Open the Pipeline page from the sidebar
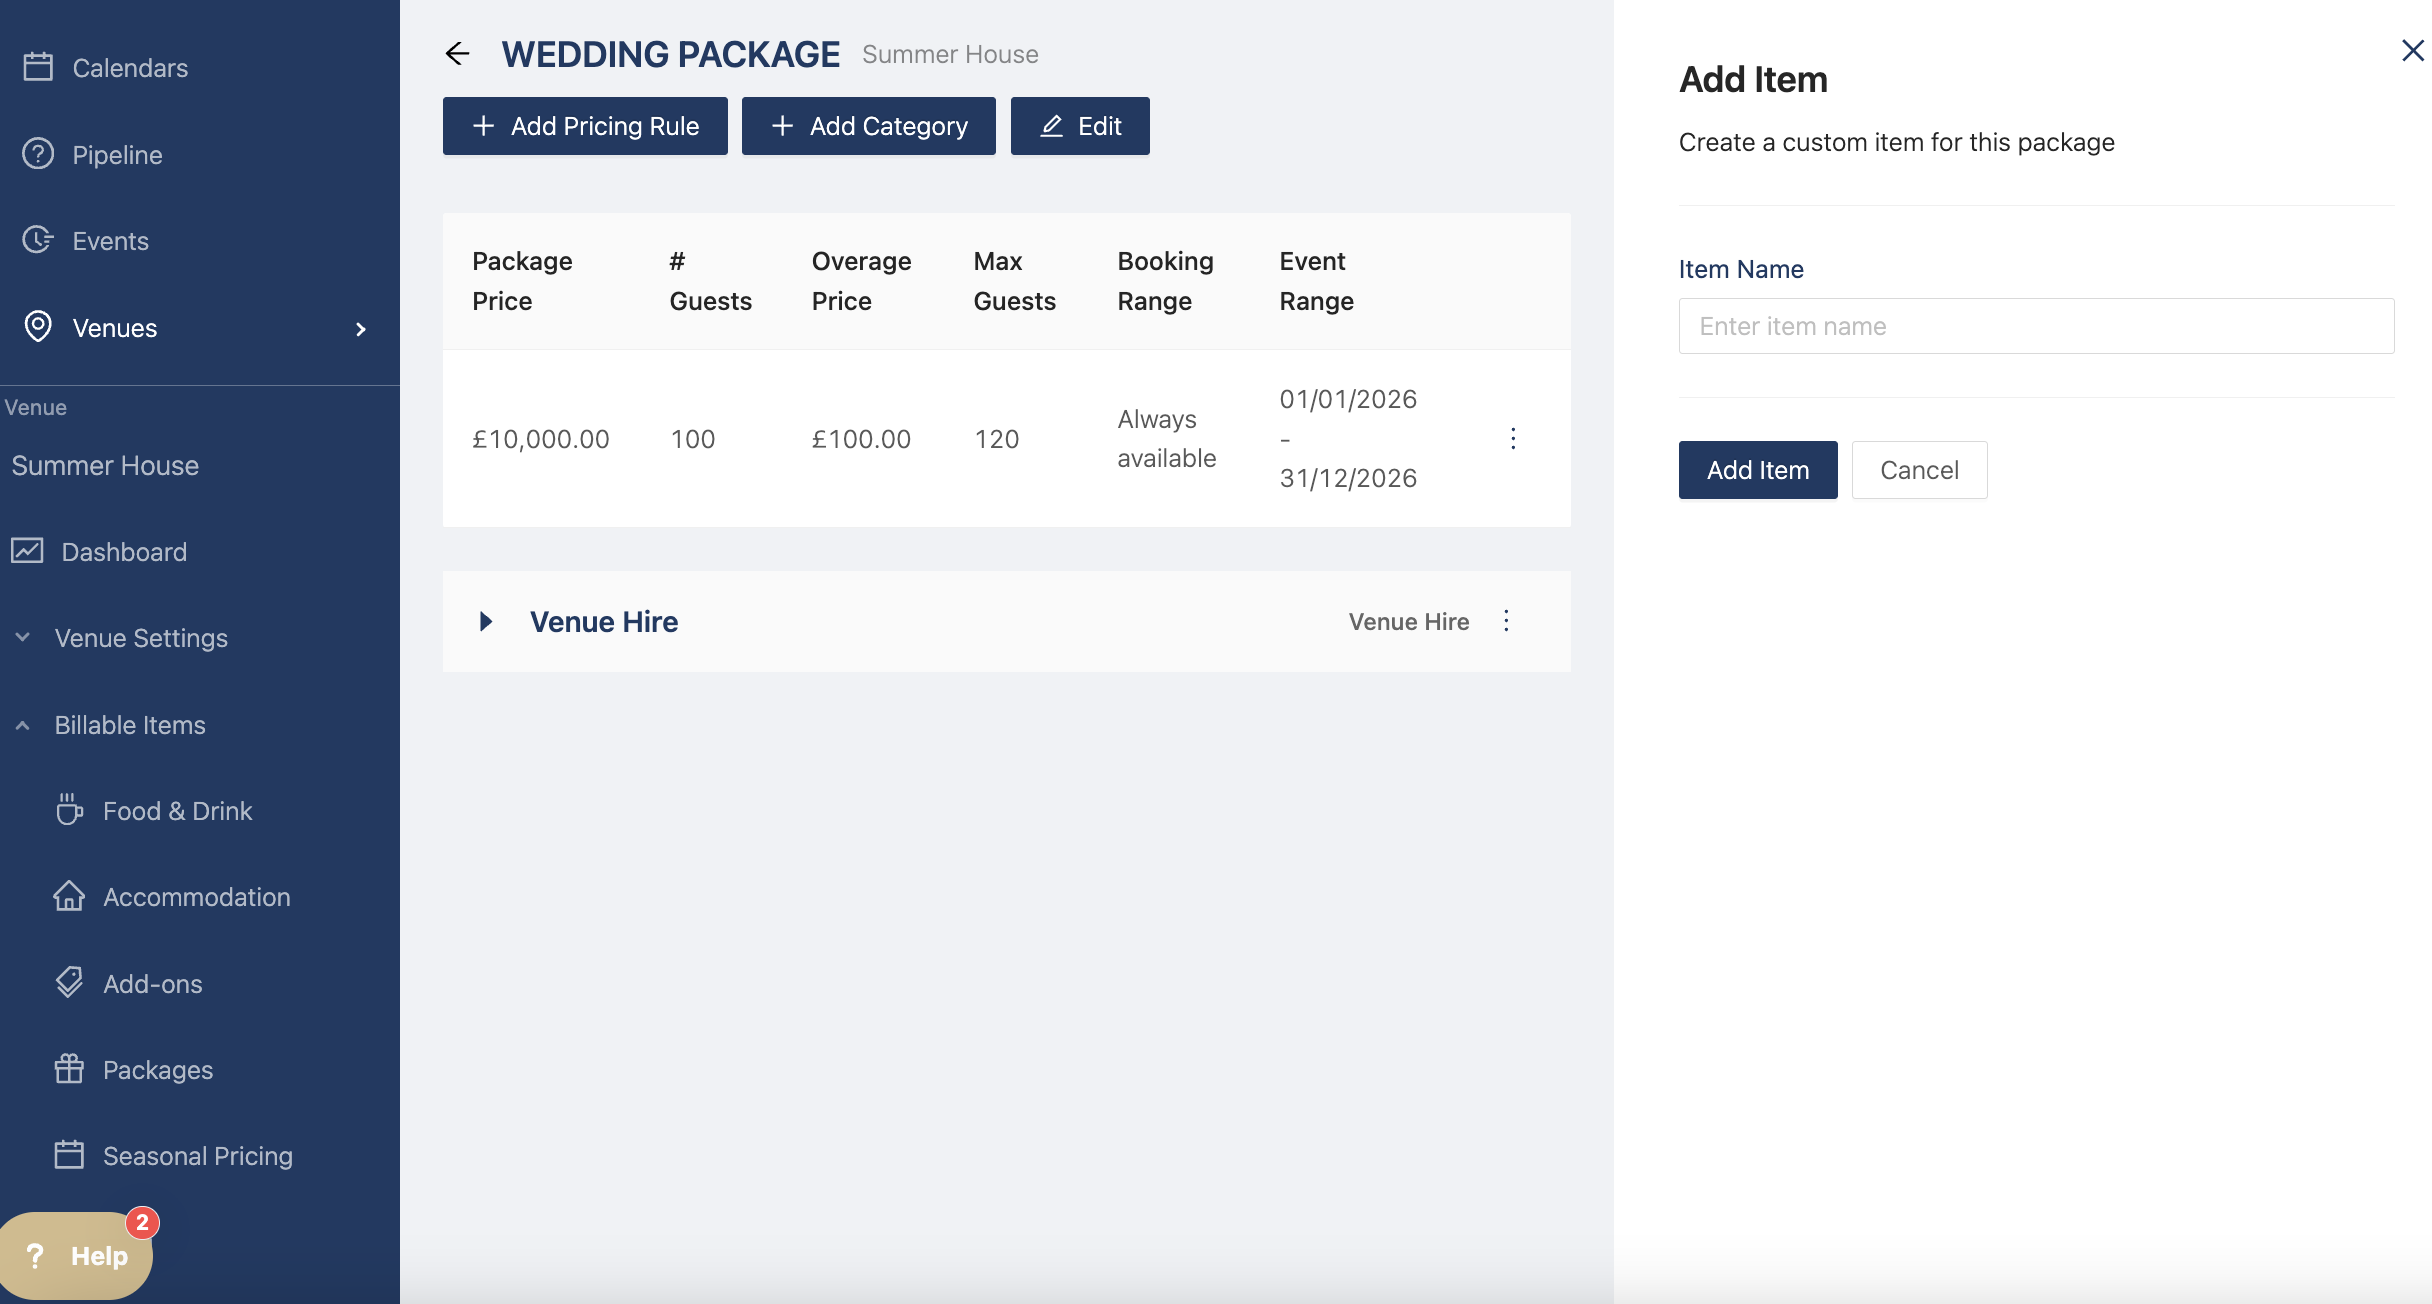Image resolution: width=2432 pixels, height=1304 pixels. coord(116,155)
